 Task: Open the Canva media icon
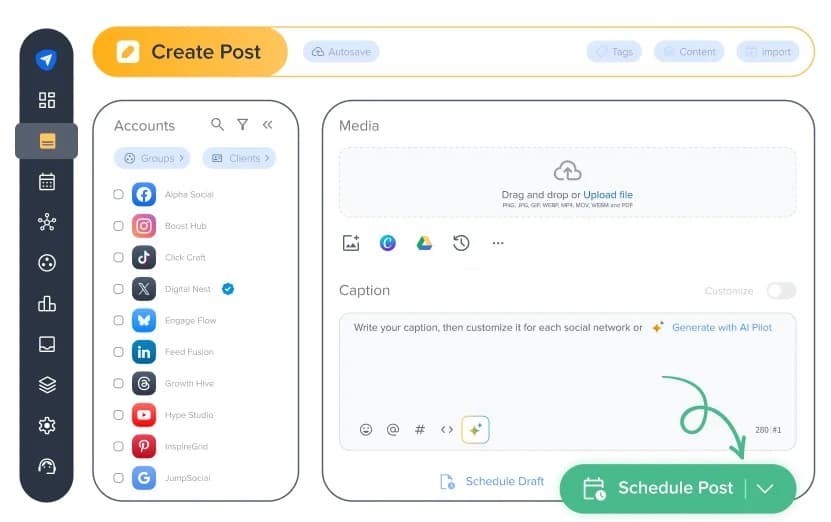(387, 243)
